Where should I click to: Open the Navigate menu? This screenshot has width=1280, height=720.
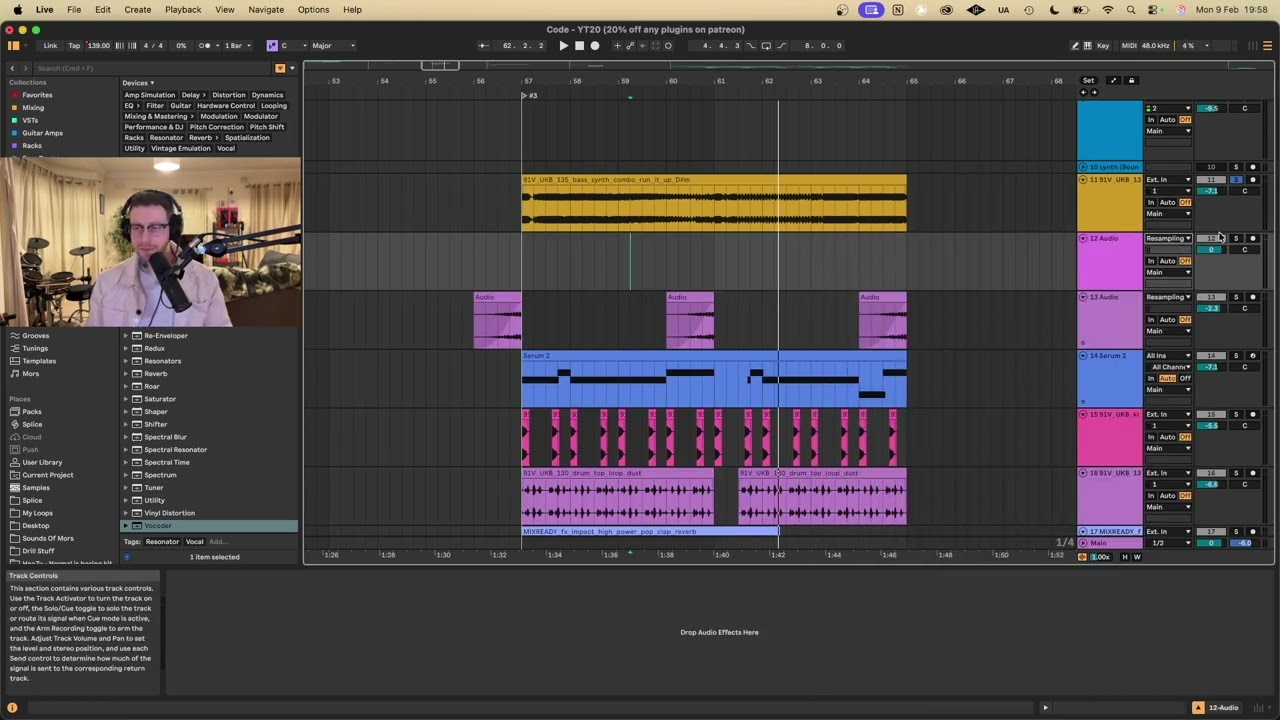pyautogui.click(x=266, y=9)
